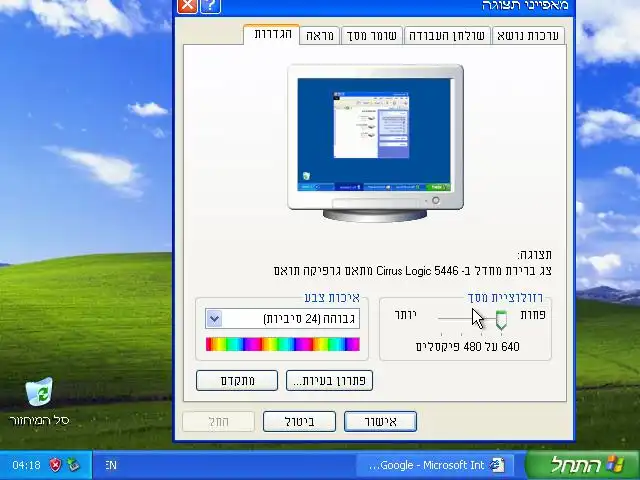Click the screen resolution slider thumb
Screen dimensions: 640x480
coord(501,320)
